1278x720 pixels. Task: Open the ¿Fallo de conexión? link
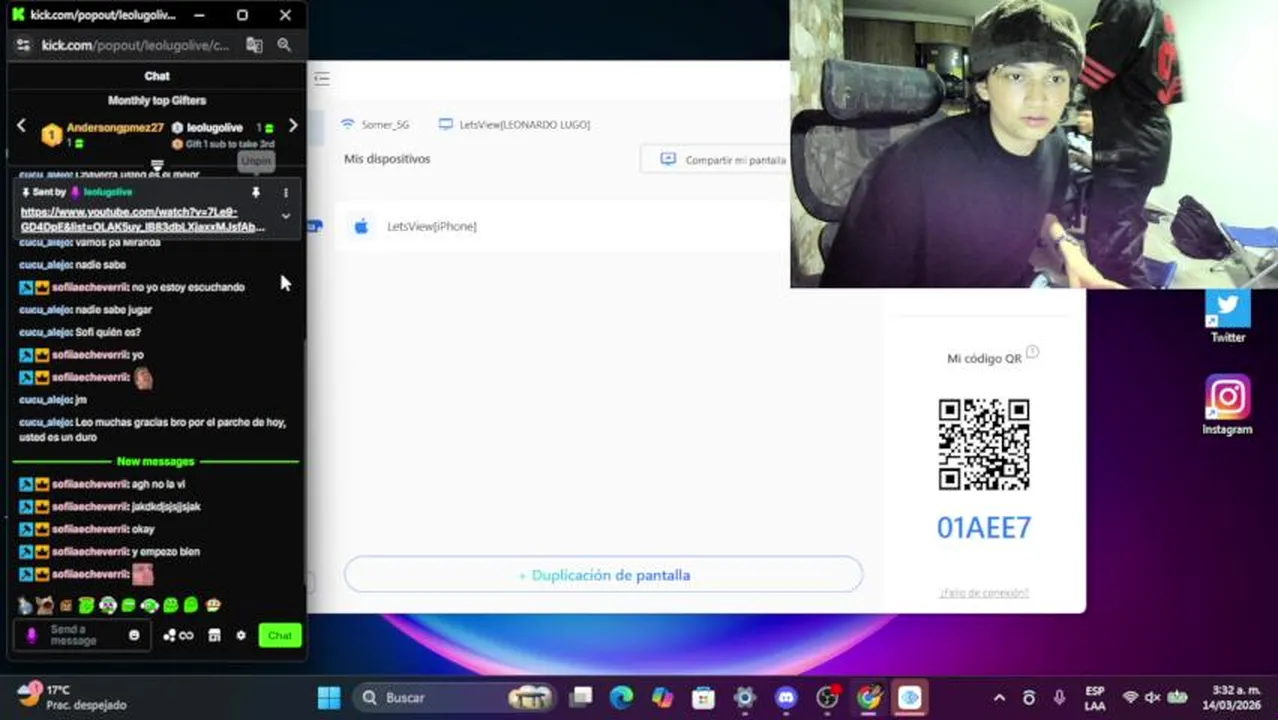click(x=984, y=593)
